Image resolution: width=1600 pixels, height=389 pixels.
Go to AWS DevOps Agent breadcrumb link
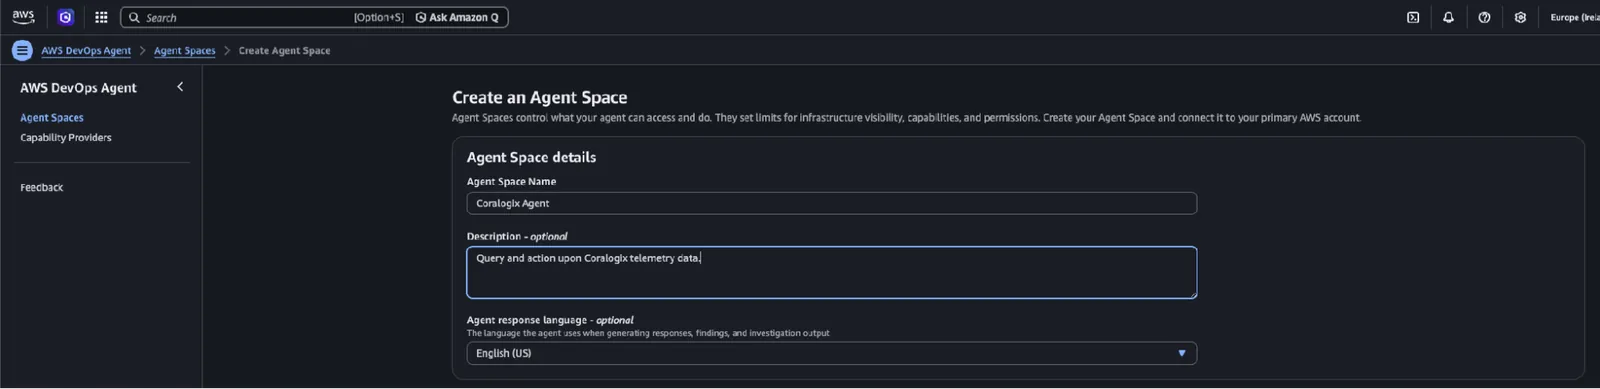point(86,50)
